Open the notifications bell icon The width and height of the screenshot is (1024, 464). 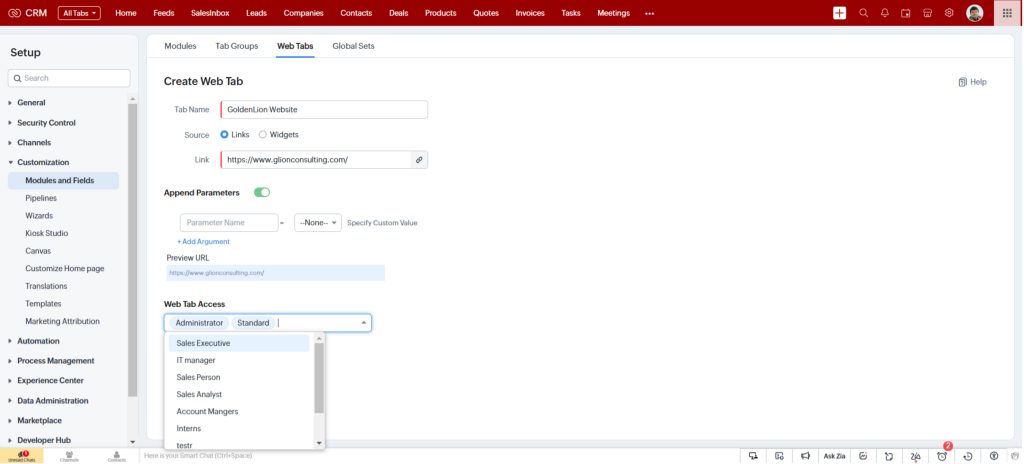(884, 13)
